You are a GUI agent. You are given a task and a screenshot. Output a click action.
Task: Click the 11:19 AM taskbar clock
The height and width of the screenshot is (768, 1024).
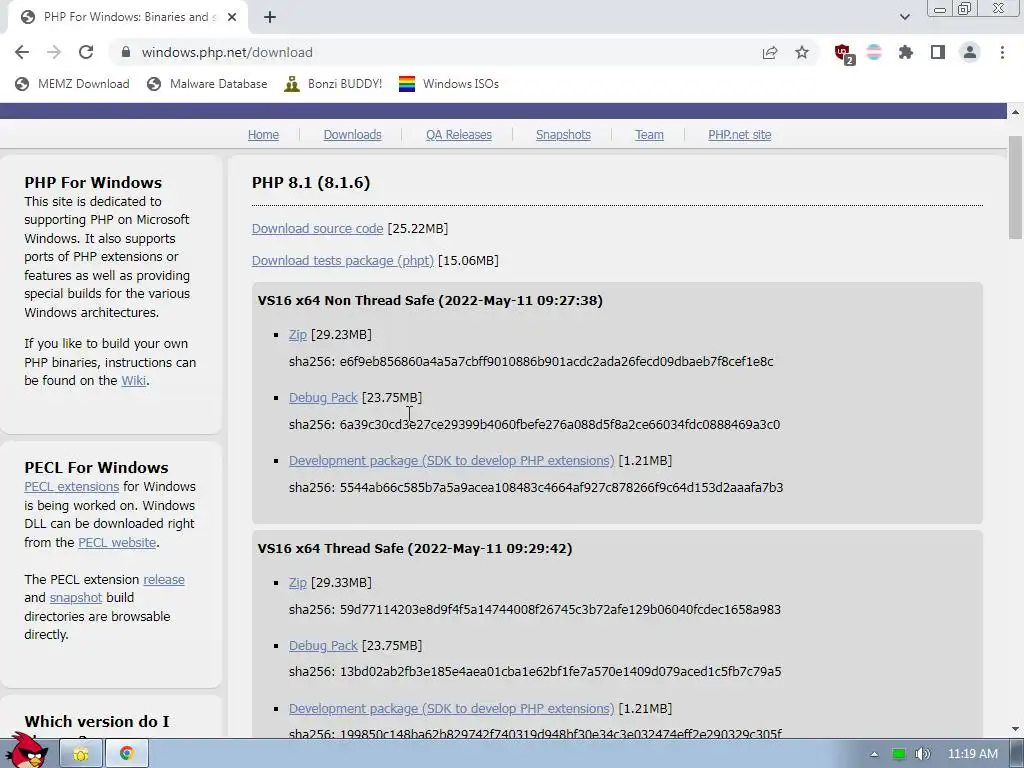[x=972, y=754]
